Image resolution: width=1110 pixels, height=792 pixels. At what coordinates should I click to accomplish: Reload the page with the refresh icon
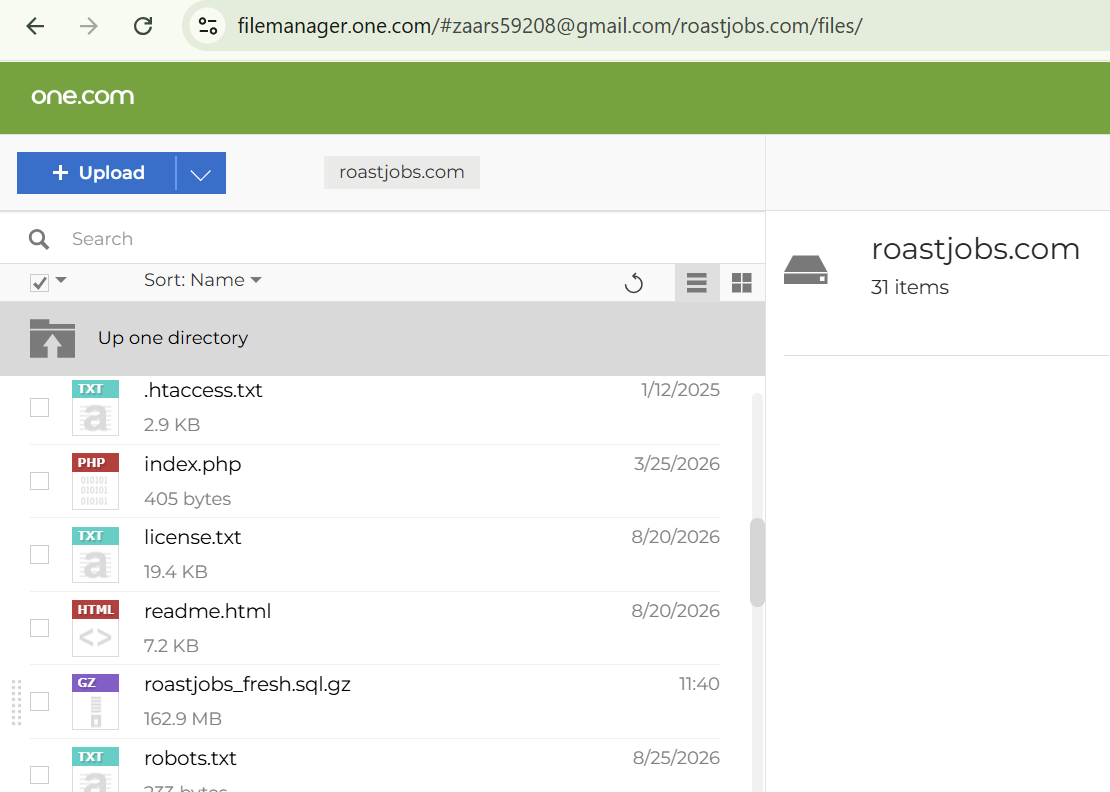[x=143, y=26]
